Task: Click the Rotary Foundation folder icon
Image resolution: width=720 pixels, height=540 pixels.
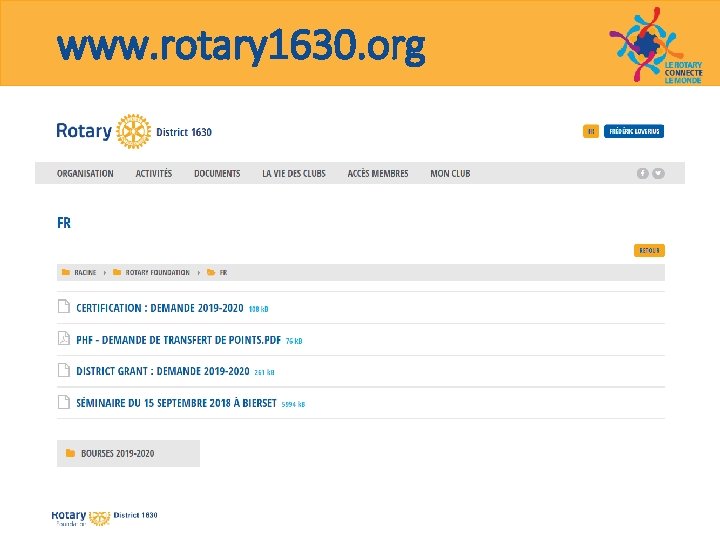Action: [x=117, y=272]
